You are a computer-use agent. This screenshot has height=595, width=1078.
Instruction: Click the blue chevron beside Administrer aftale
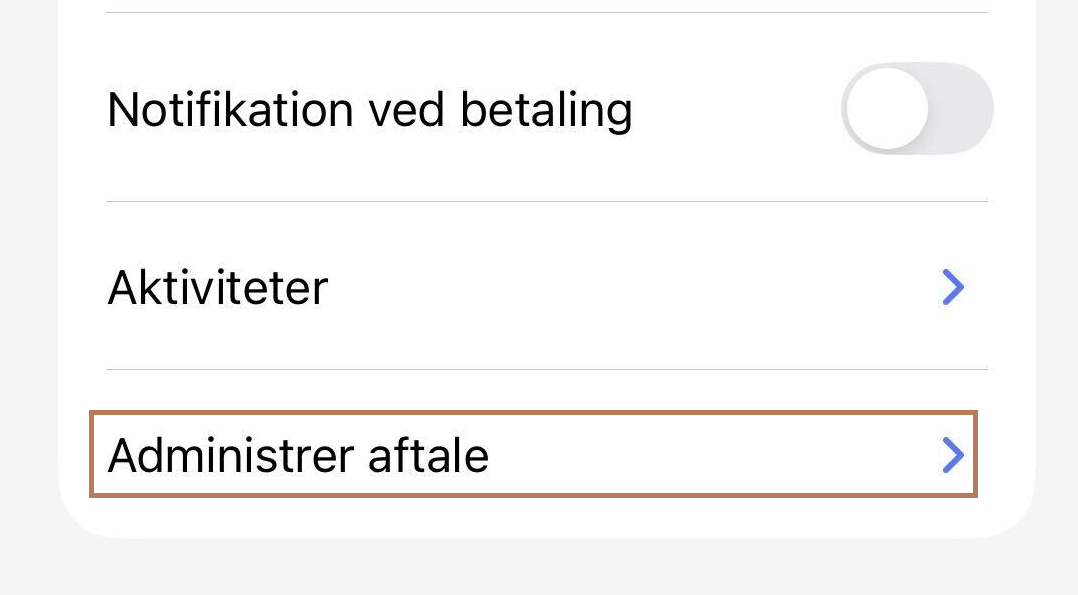[953, 456]
